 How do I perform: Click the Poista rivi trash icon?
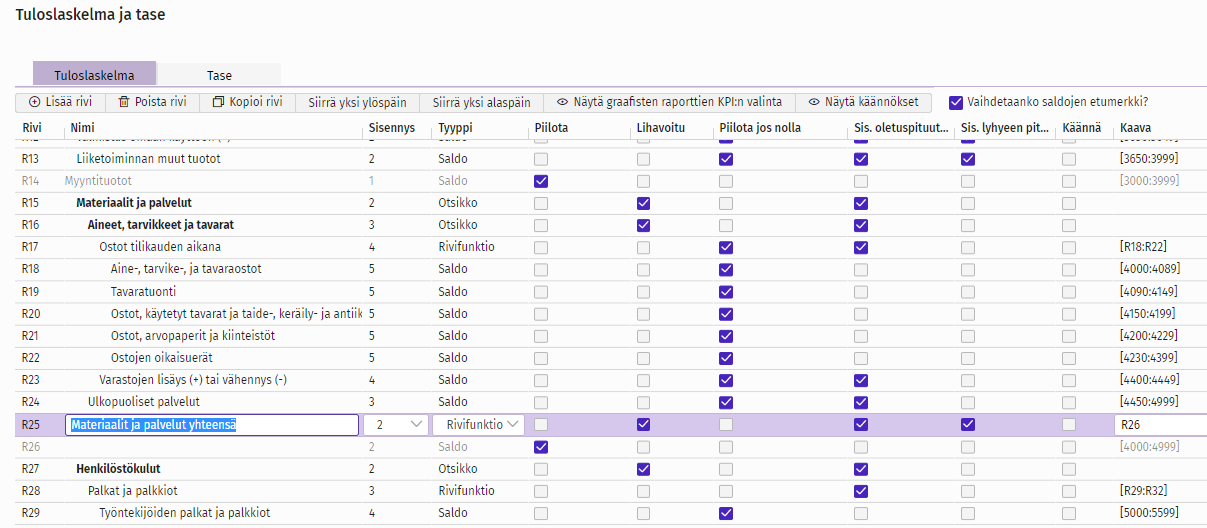click(x=124, y=102)
